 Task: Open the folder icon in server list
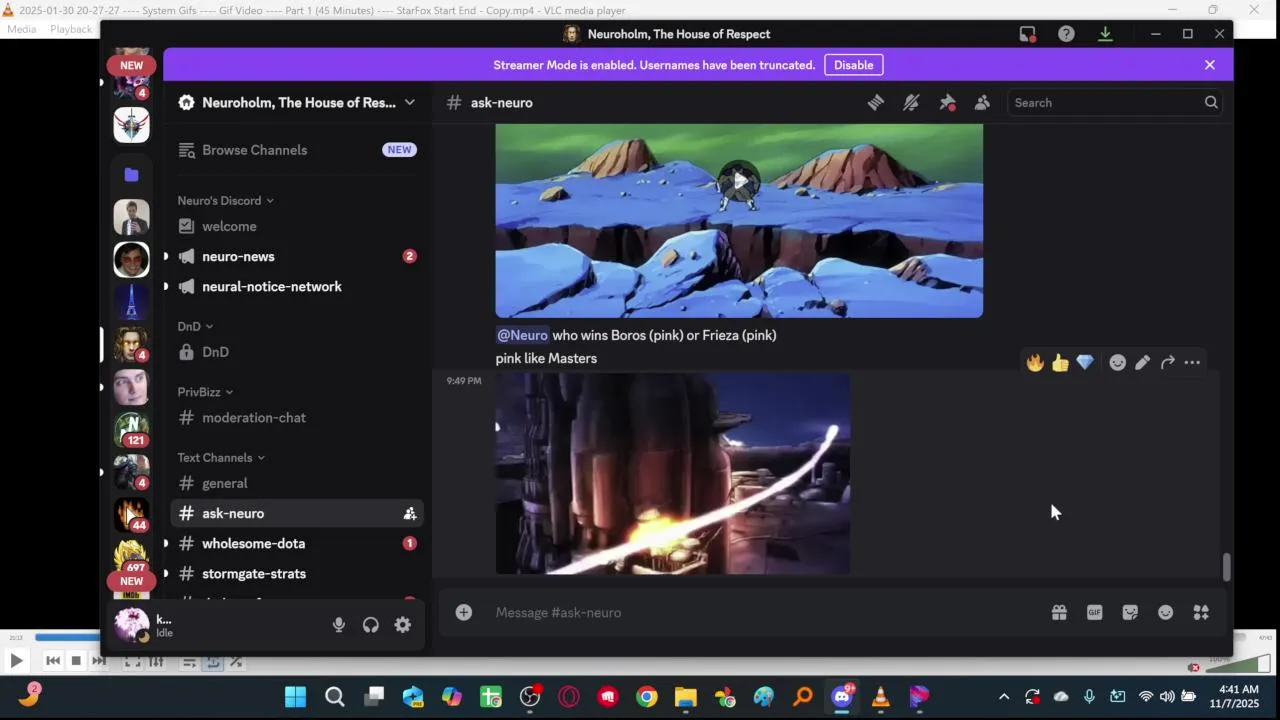131,175
